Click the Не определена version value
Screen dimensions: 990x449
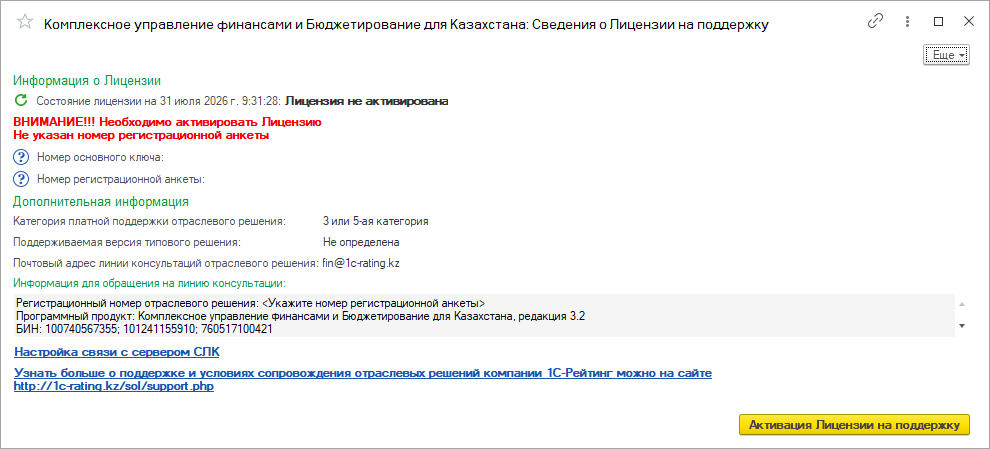point(361,242)
